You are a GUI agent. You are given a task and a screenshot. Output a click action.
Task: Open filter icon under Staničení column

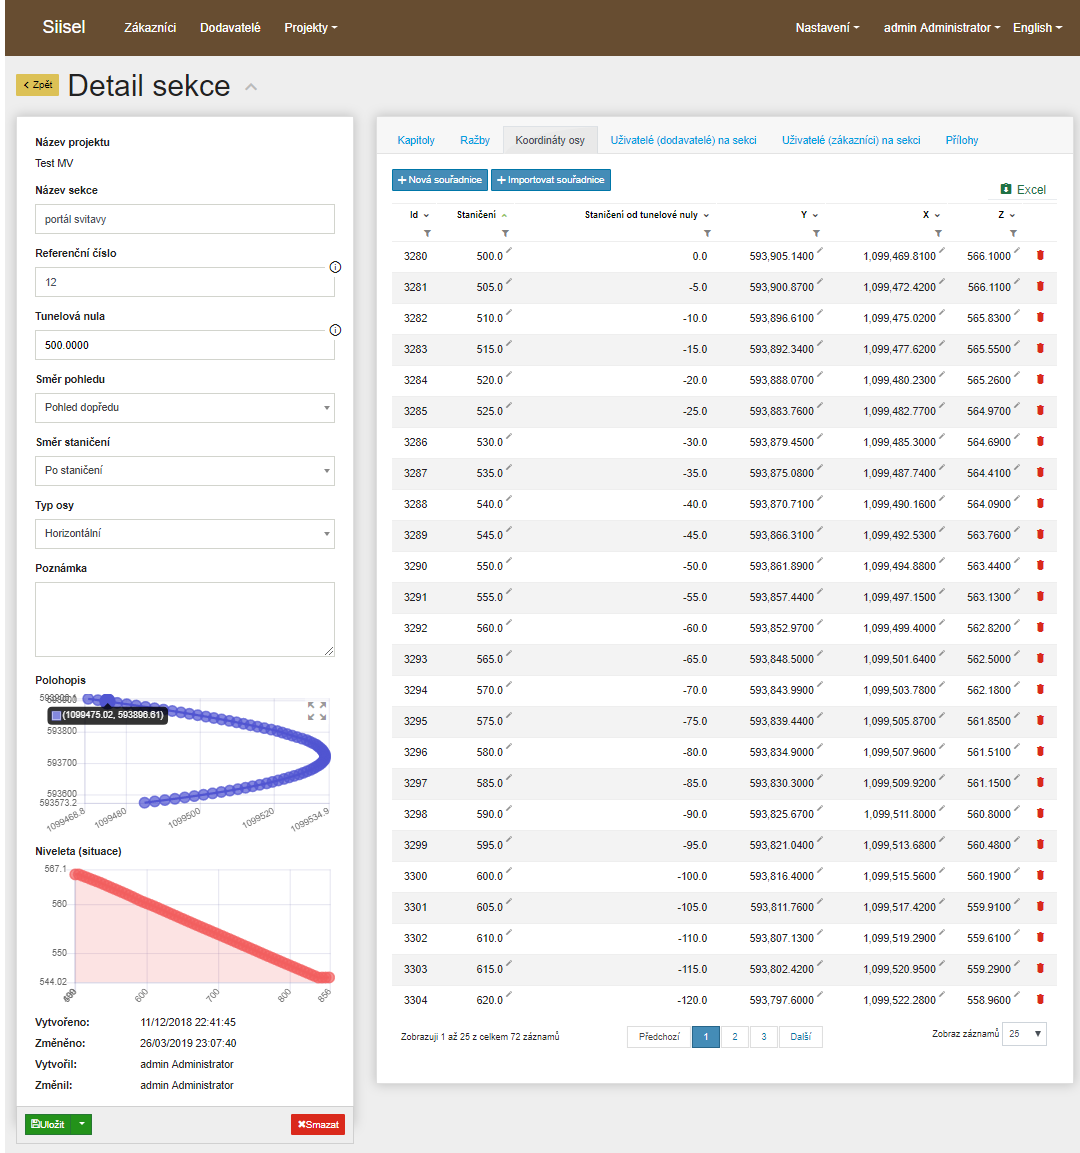click(505, 234)
